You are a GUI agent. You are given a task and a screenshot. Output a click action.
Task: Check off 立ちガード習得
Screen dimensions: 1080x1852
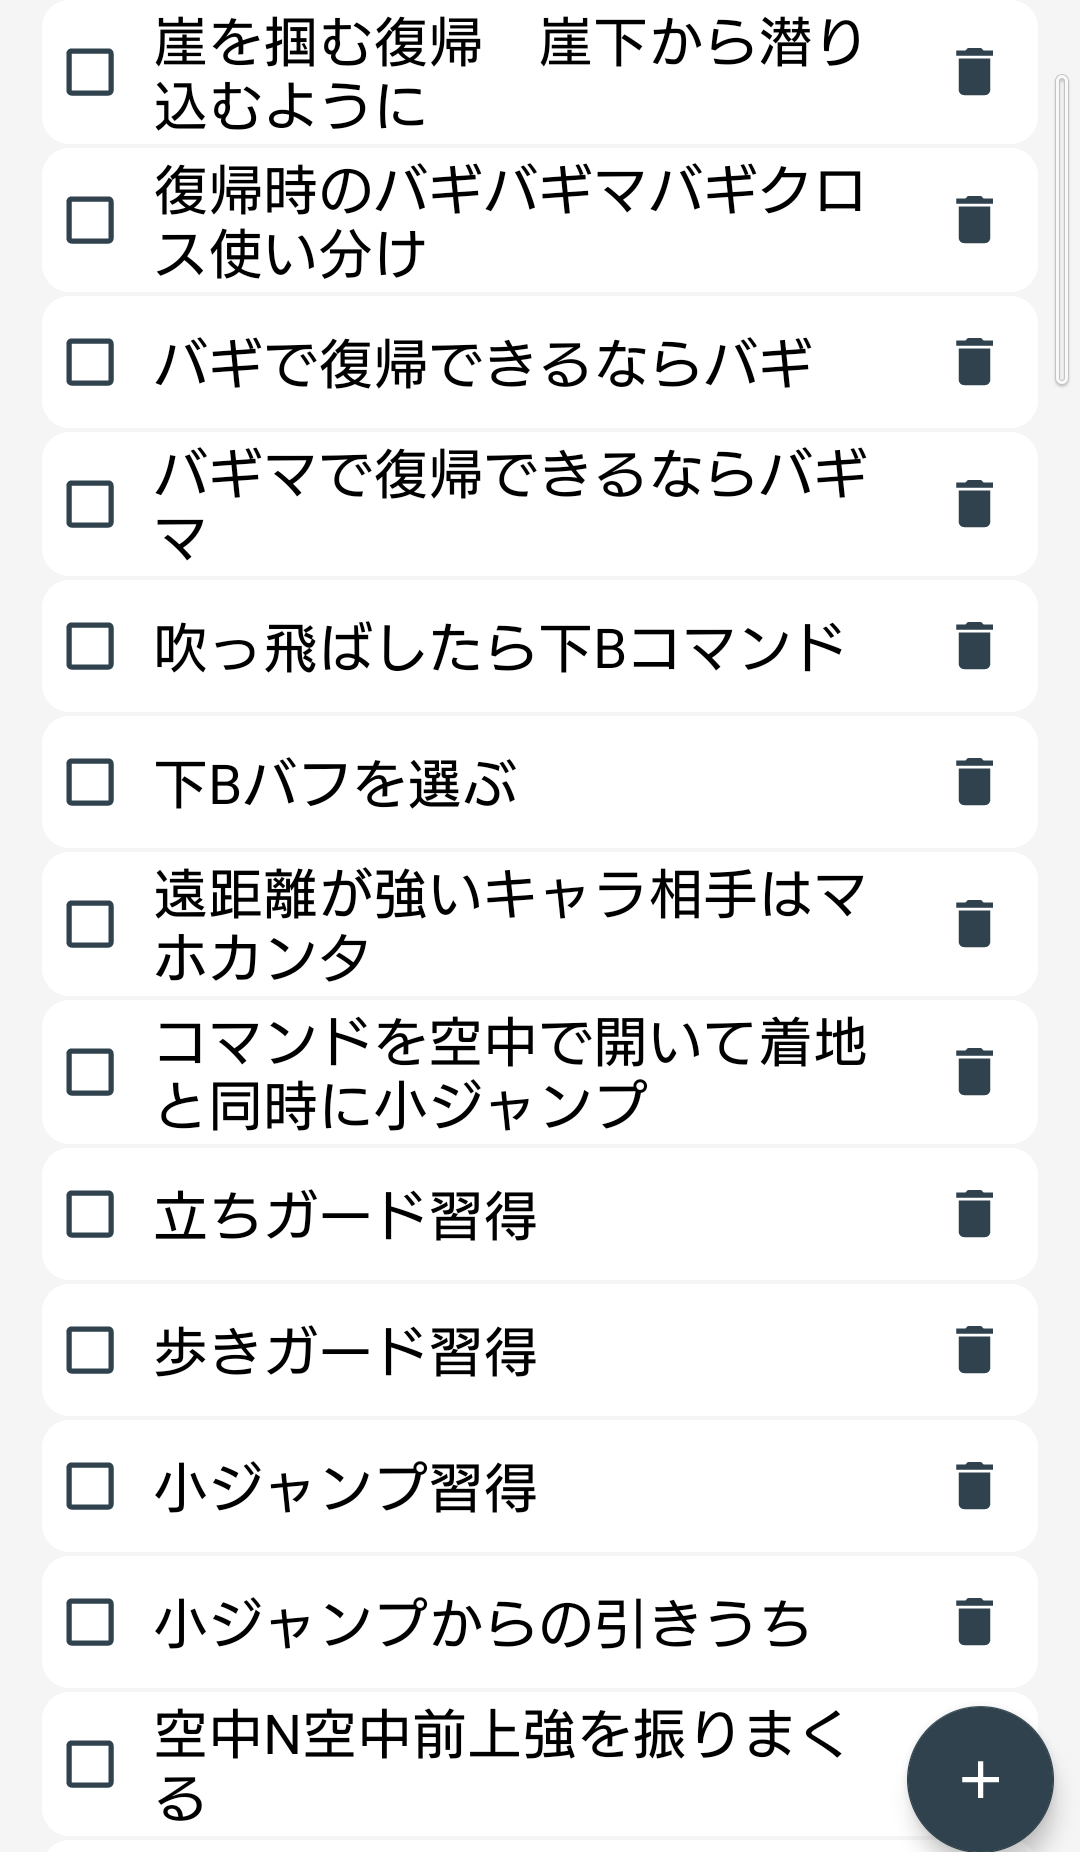[x=90, y=1214]
